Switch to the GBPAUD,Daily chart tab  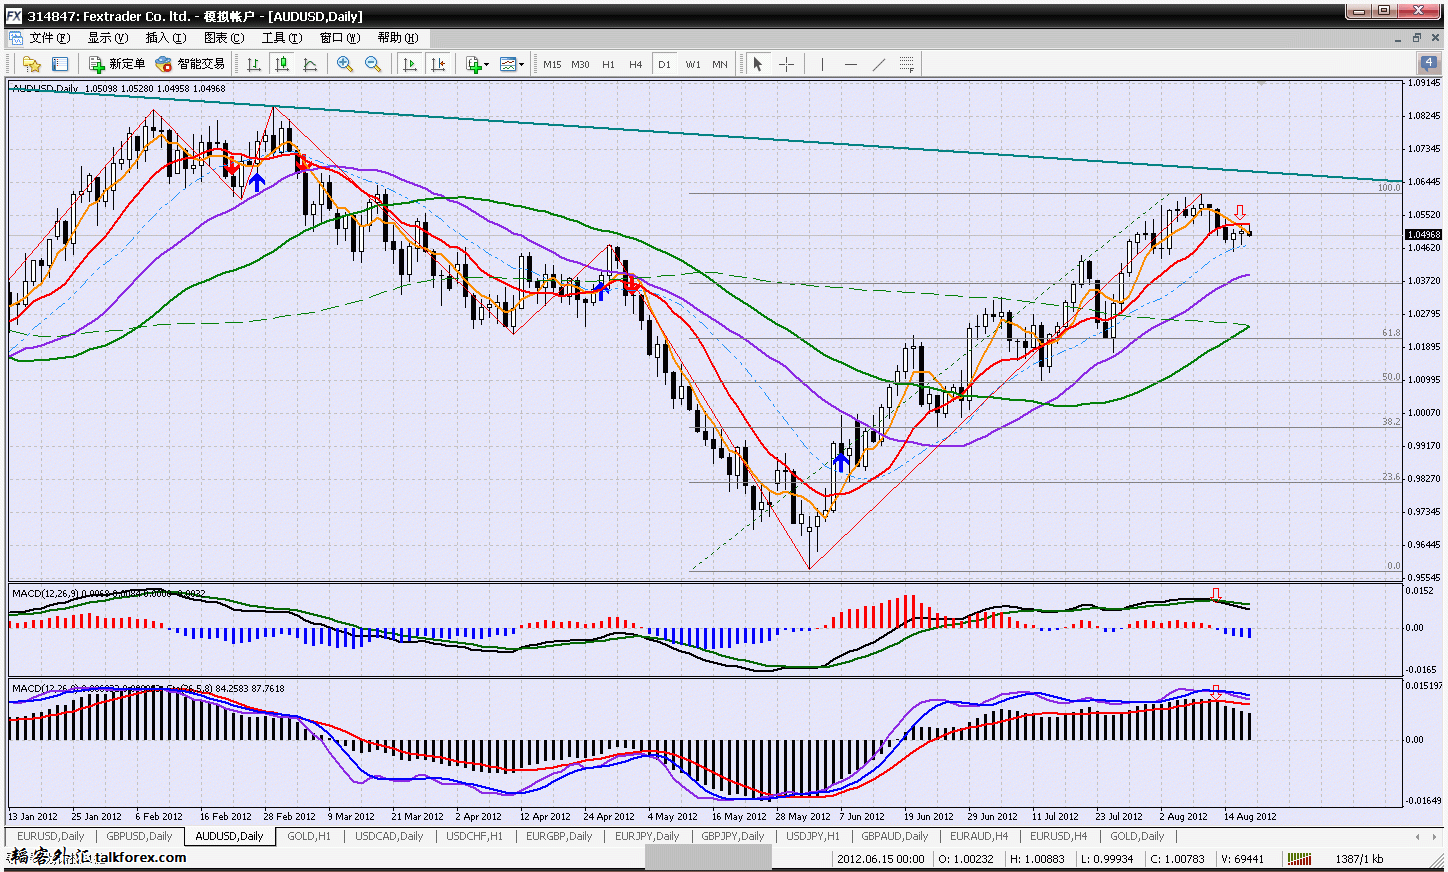pos(895,836)
